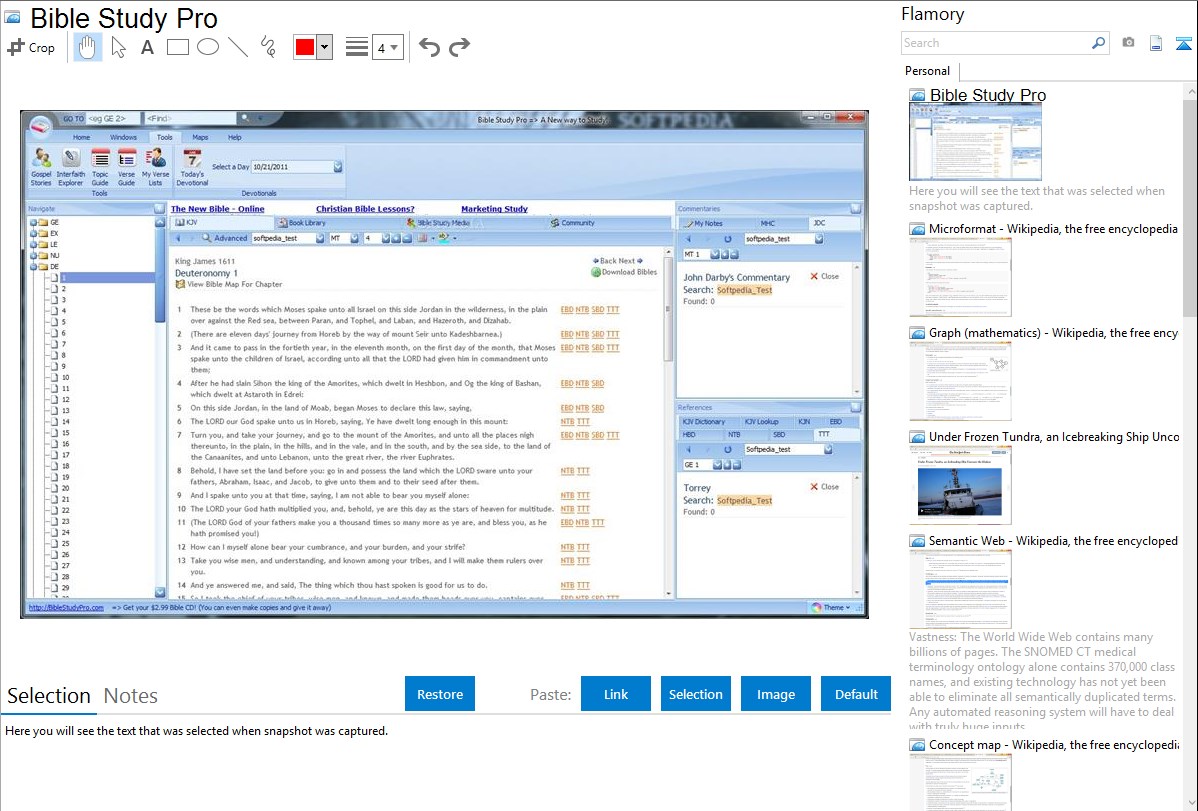Click the Restore button
Image resolution: width=1198 pixels, height=811 pixels.
pyautogui.click(x=440, y=694)
